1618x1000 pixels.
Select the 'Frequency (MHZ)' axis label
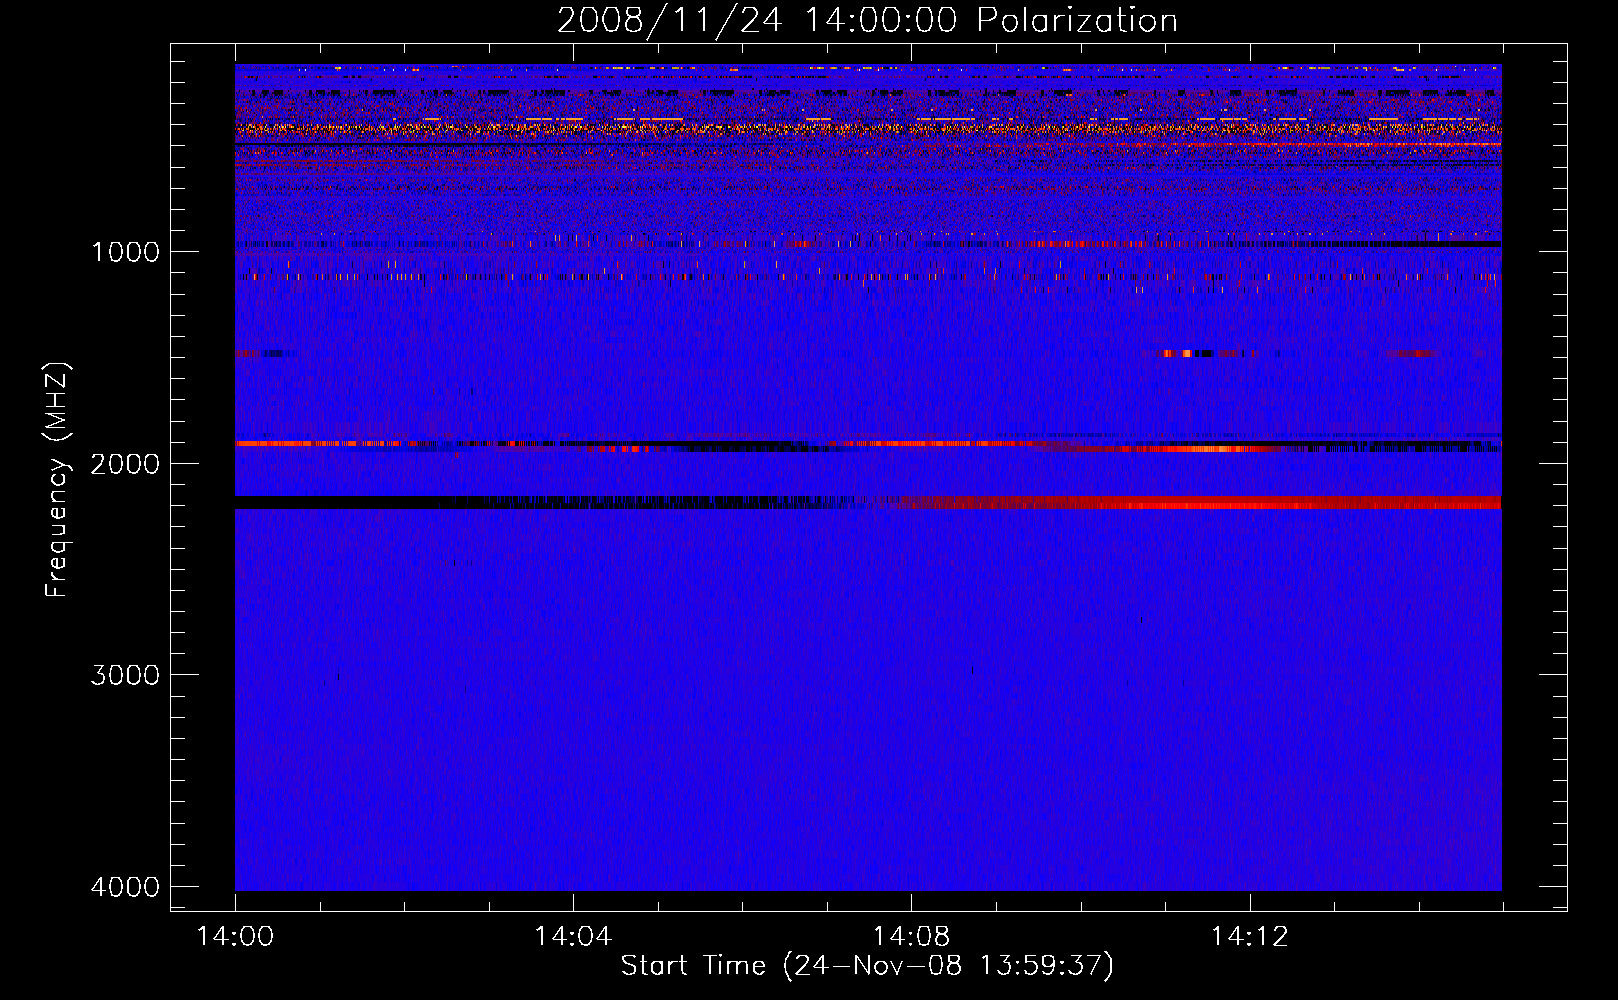click(58, 480)
